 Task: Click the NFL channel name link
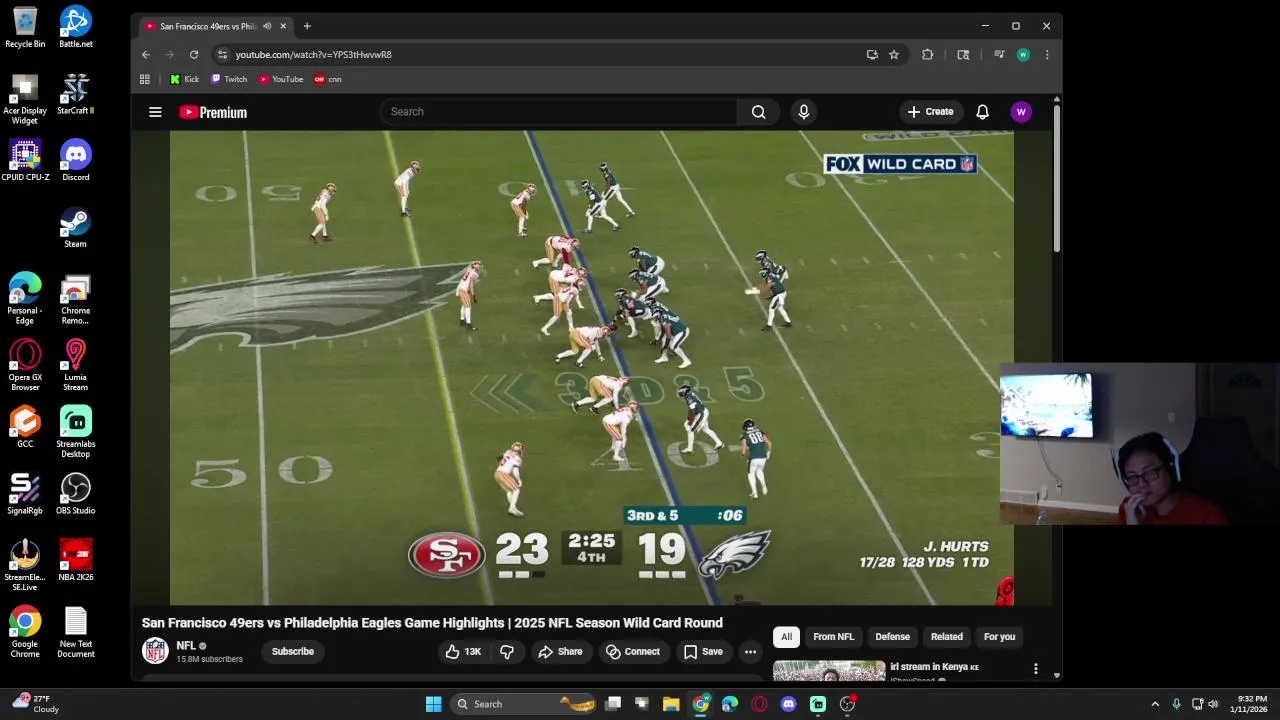point(186,646)
